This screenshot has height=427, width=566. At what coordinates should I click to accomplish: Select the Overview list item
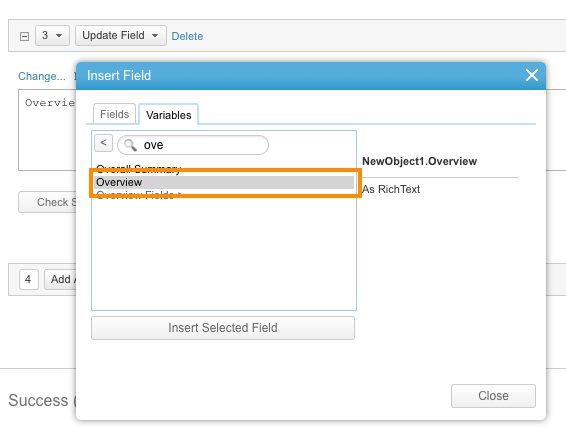[x=224, y=182]
